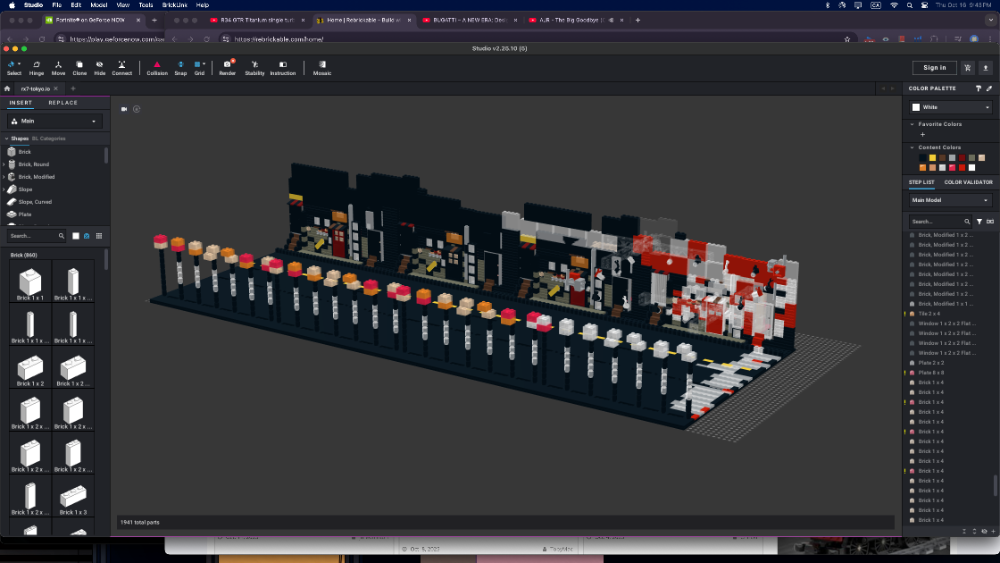Open the BUGATTI browser tab behind Studio
Image resolution: width=1000 pixels, height=563 pixels.
(x=469, y=20)
